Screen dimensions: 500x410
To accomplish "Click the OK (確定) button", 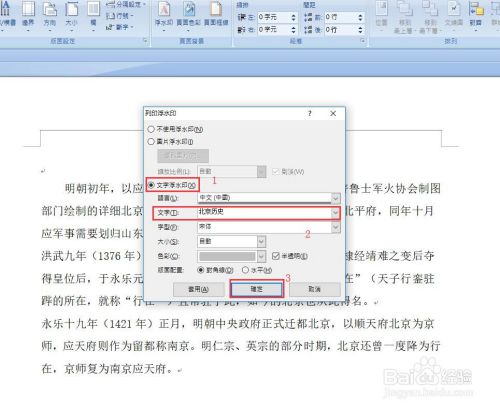I will 257,289.
